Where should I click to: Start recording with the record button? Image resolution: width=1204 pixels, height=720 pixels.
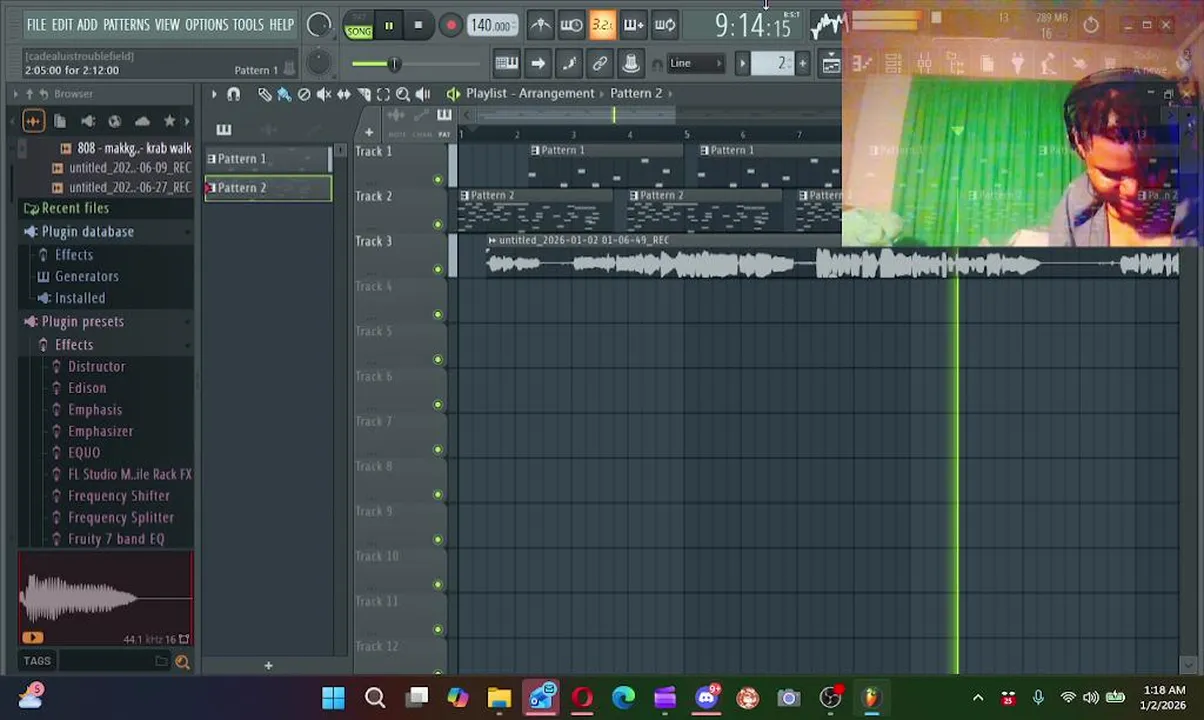point(450,26)
